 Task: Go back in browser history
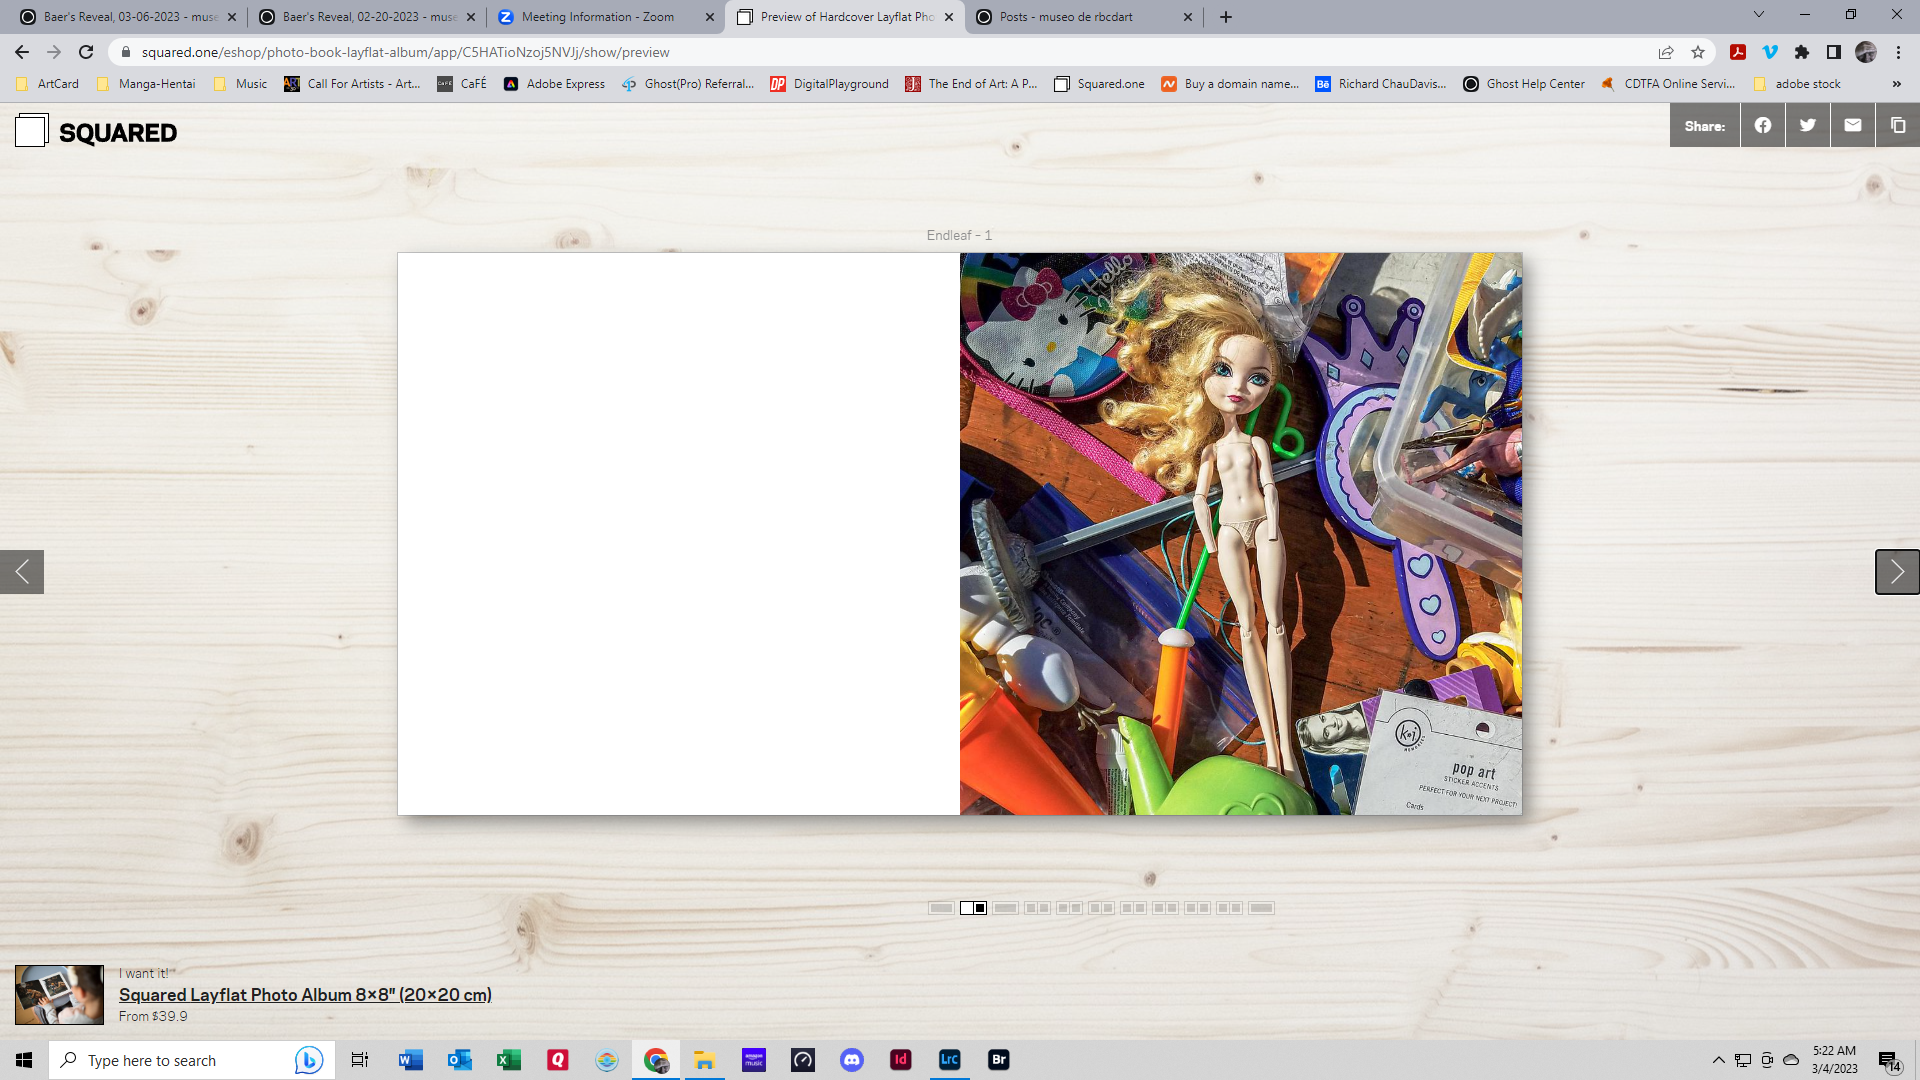(22, 52)
